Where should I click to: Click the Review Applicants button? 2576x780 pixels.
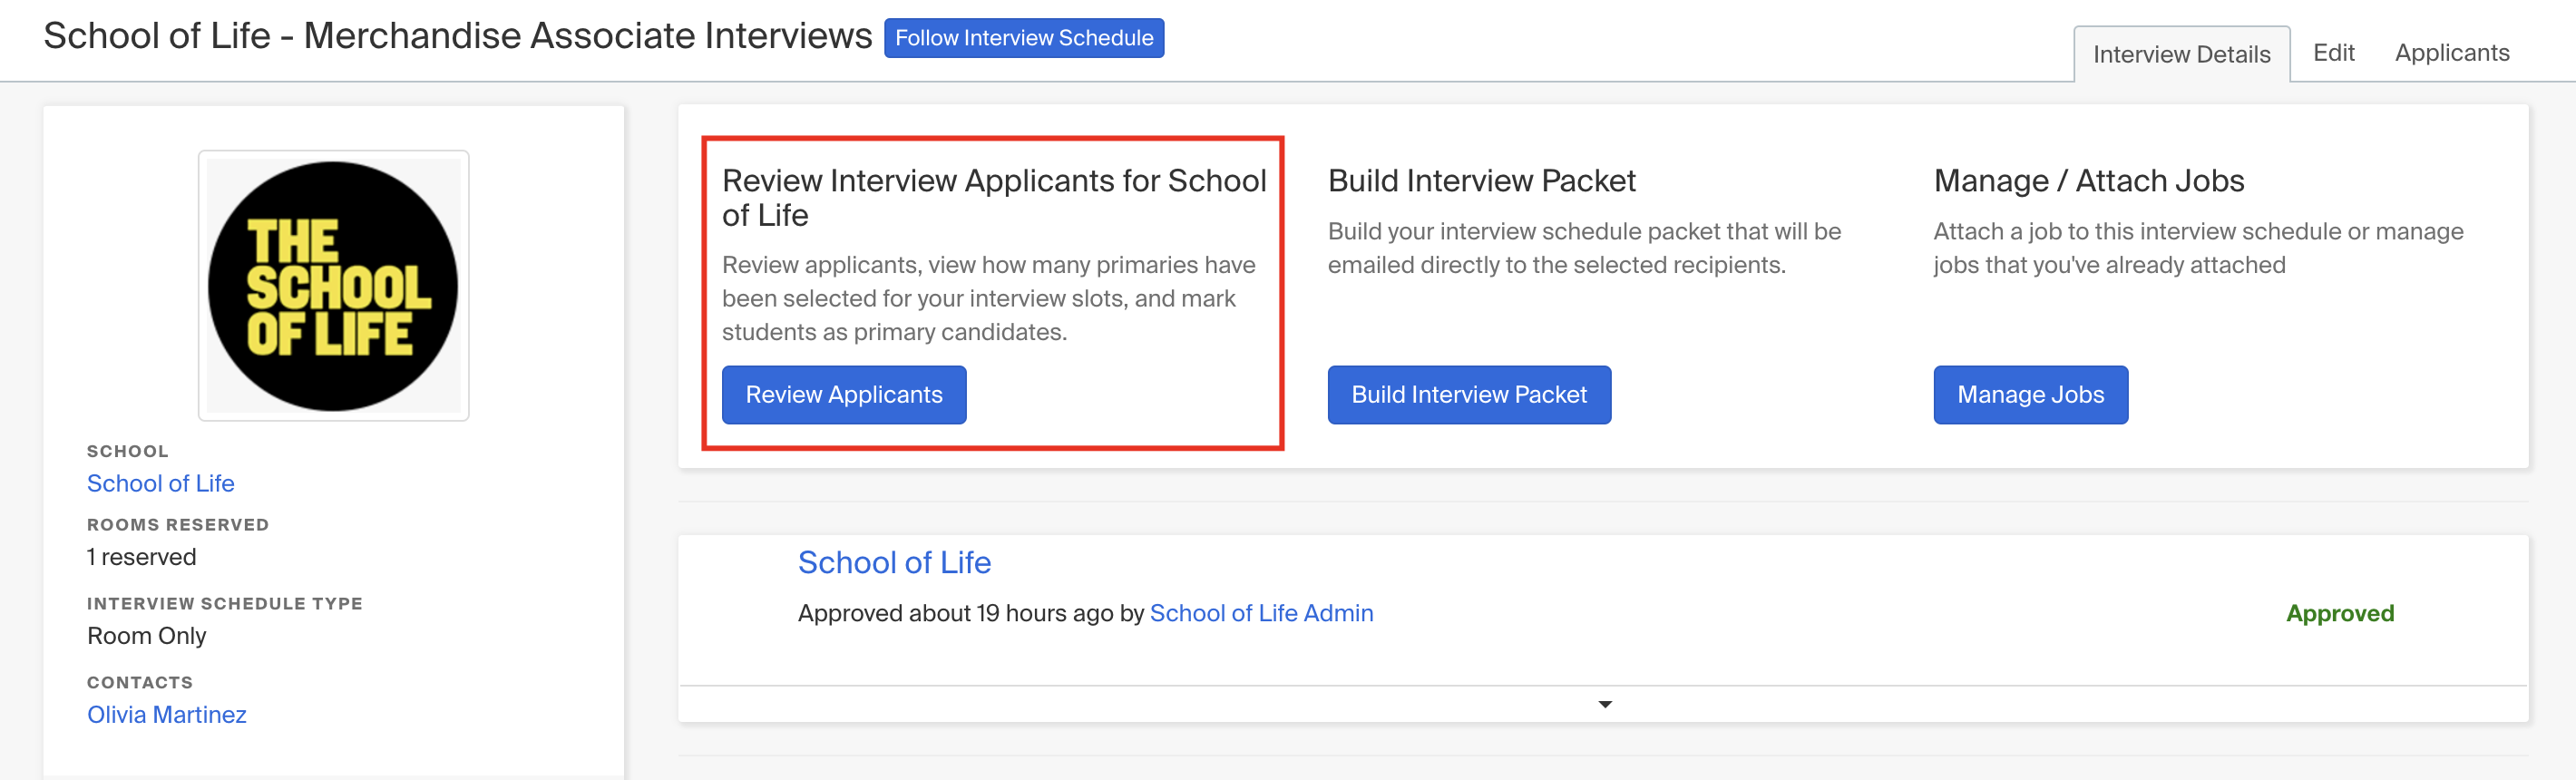pos(844,395)
